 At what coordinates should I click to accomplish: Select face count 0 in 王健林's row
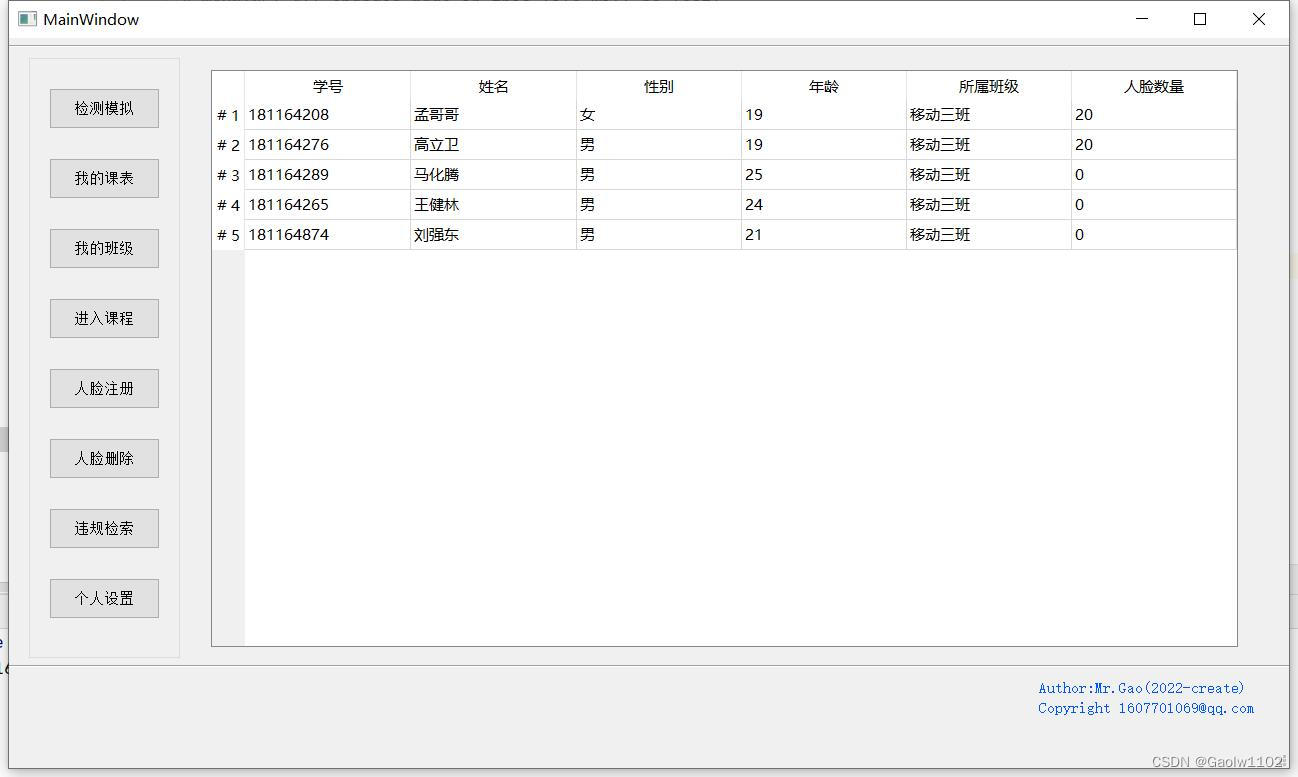(1154, 205)
